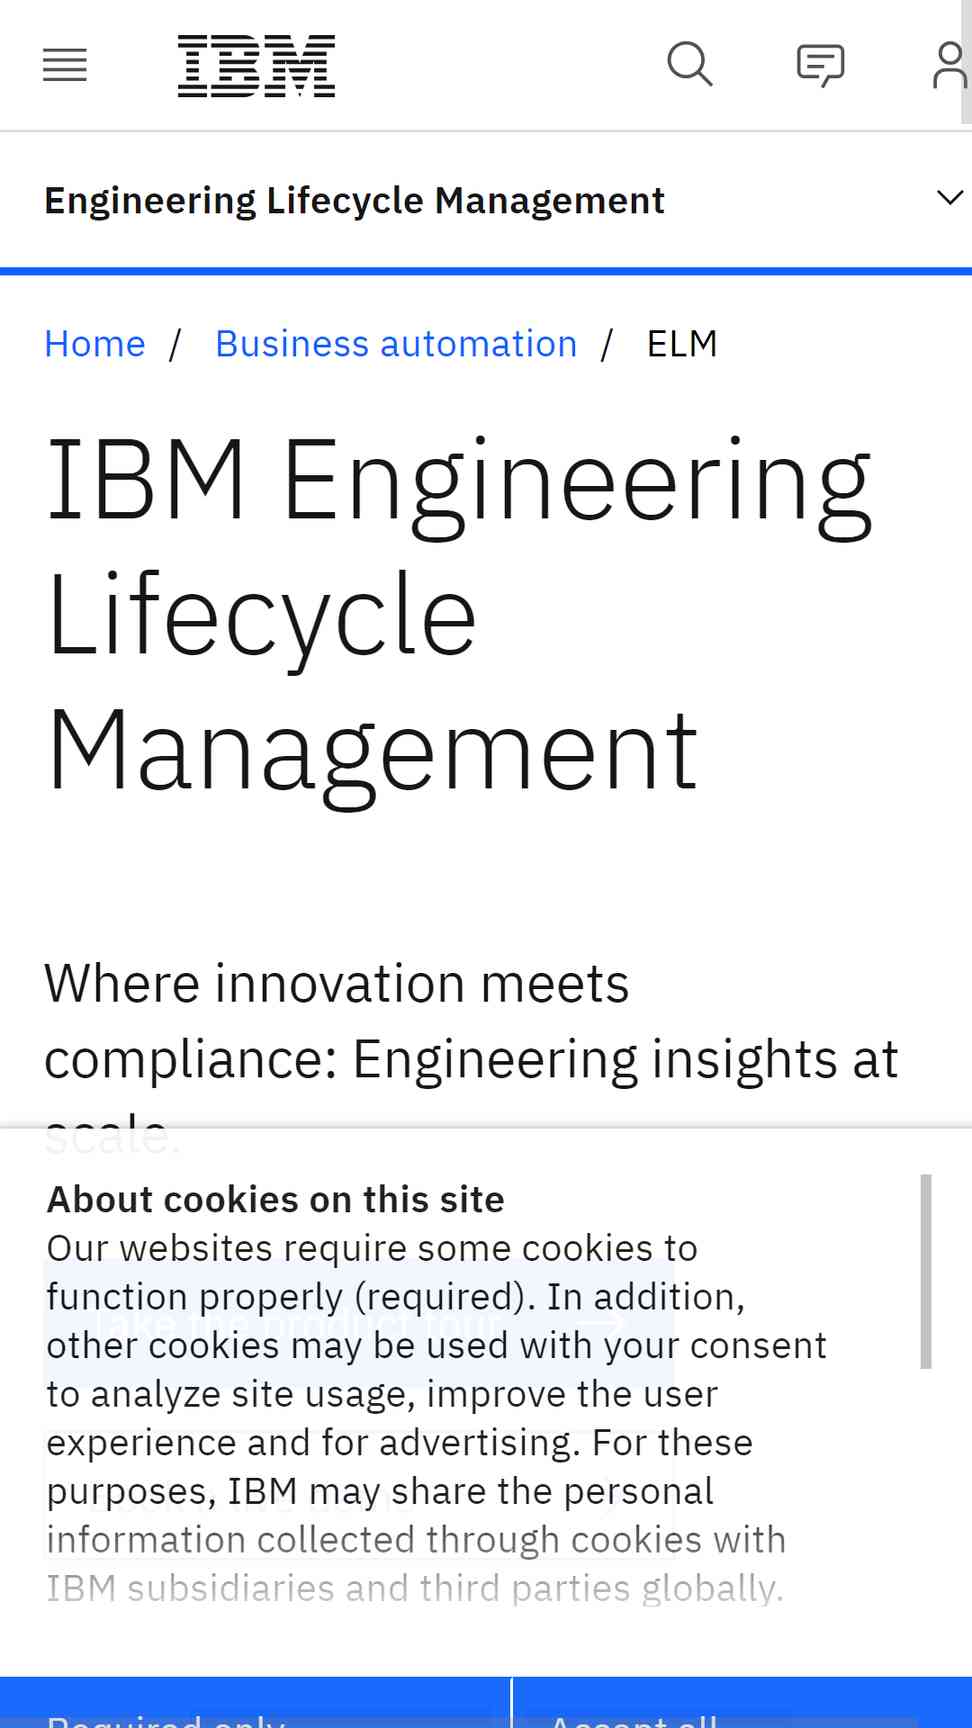This screenshot has width=972, height=1728.
Task: Choose the Required only cookies button
Action: (x=255, y=1703)
